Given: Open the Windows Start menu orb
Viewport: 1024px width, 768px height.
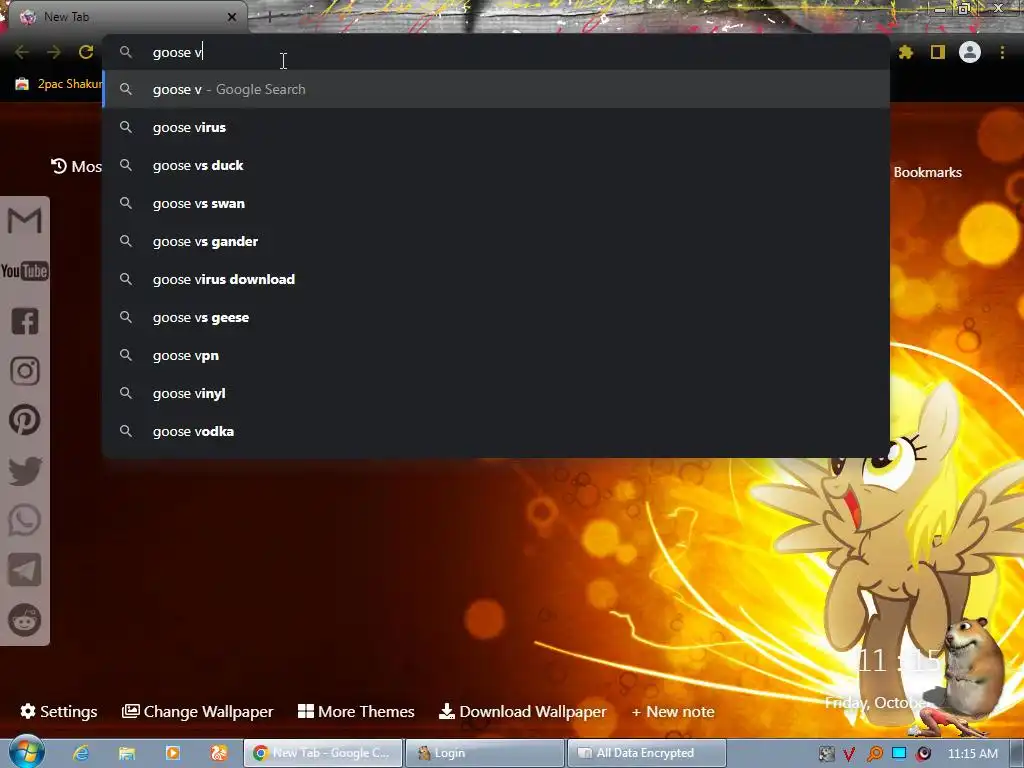Looking at the screenshot, I should coord(26,752).
